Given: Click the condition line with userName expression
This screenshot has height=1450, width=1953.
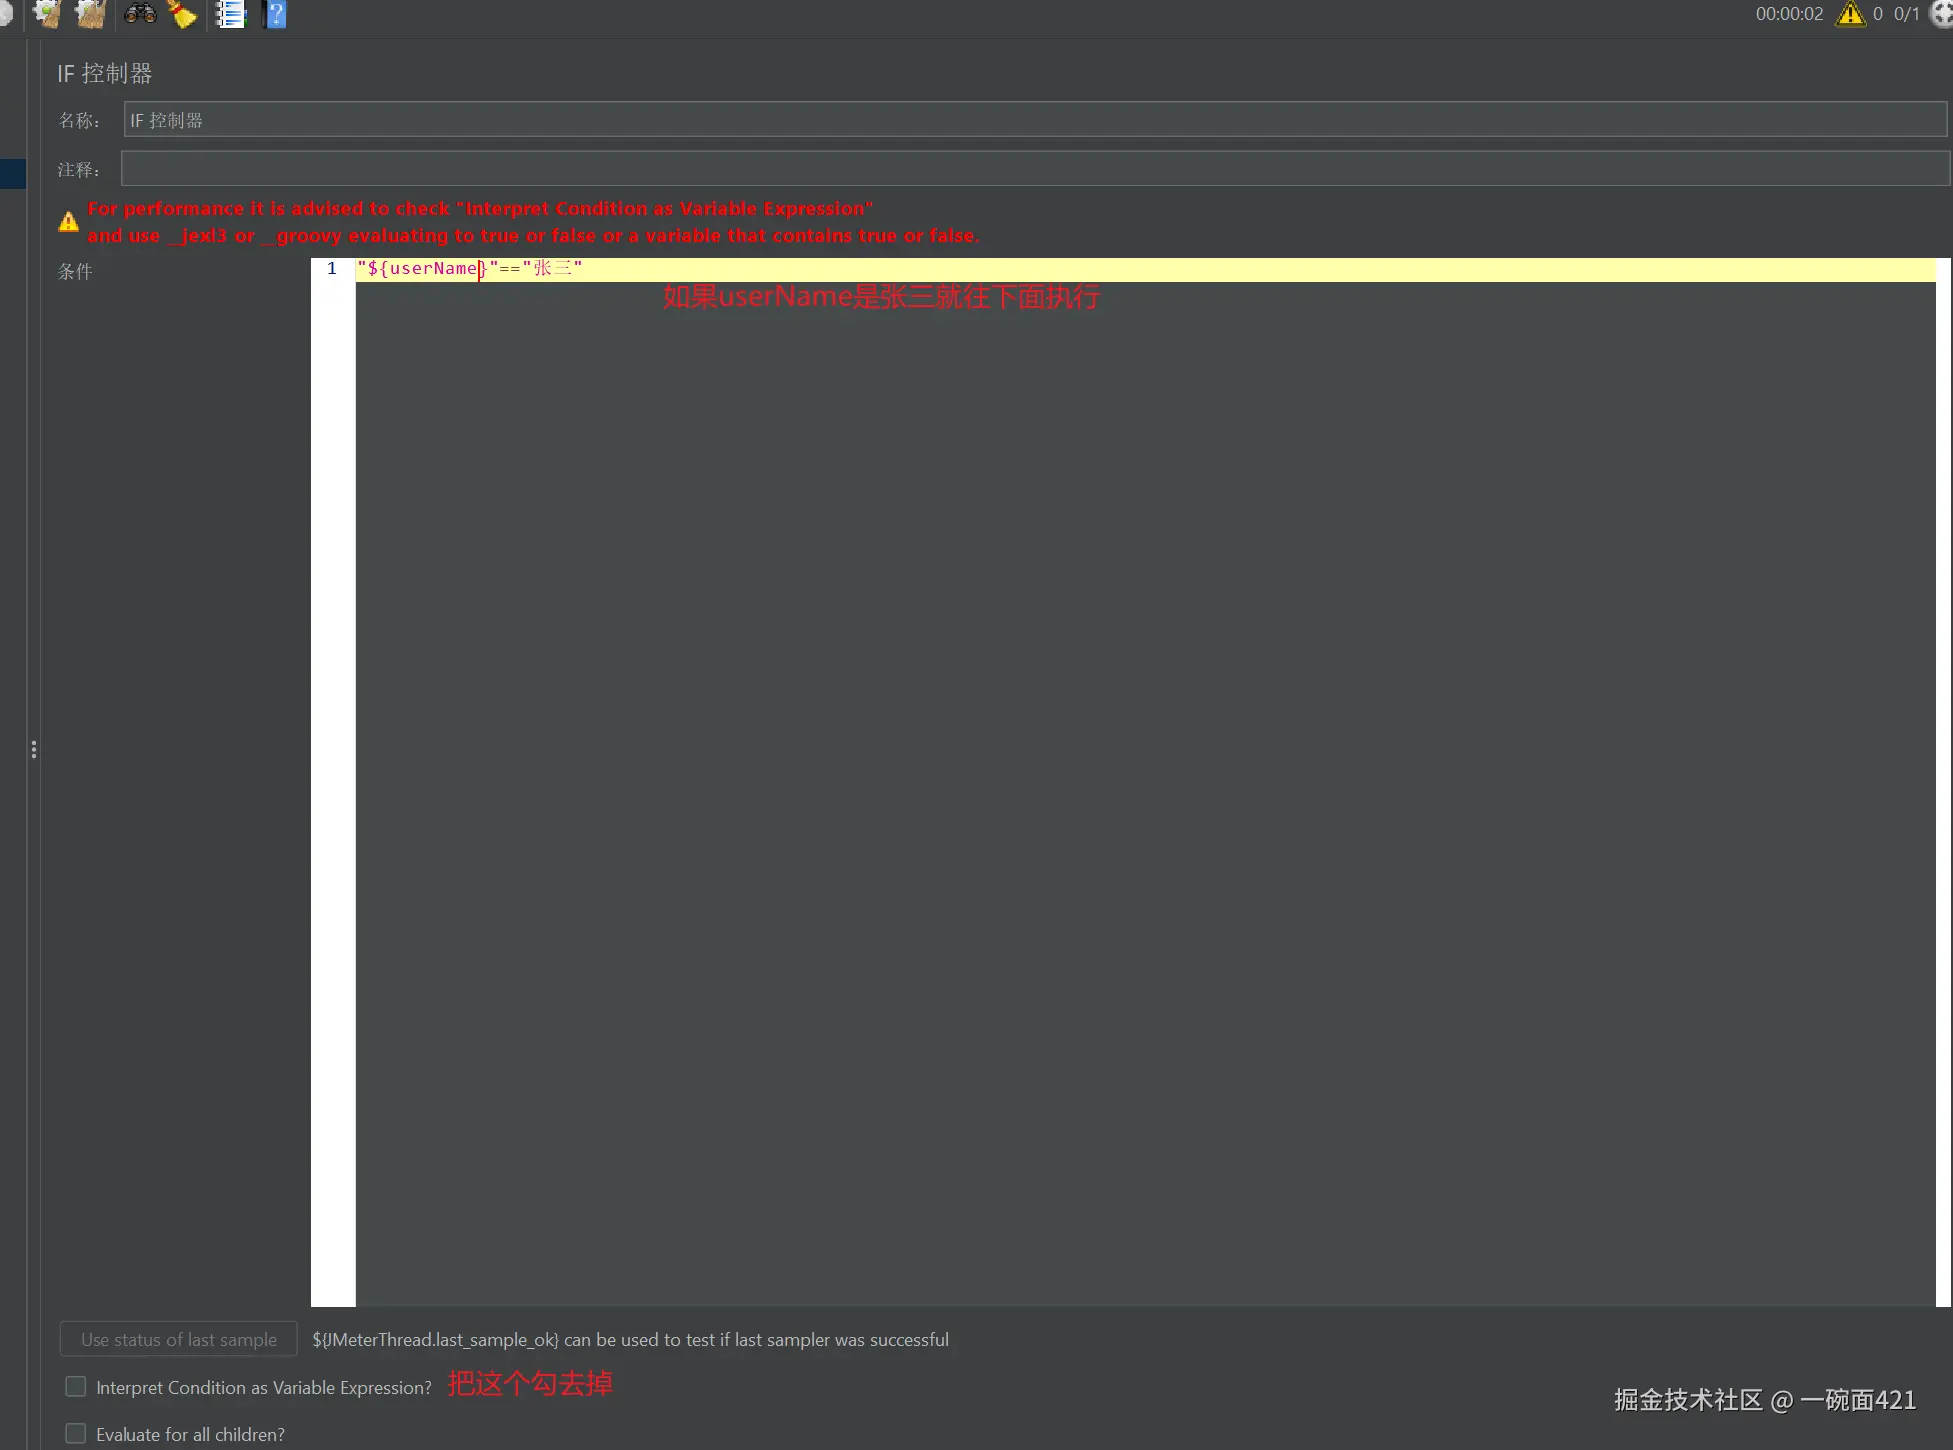Looking at the screenshot, I should click(x=470, y=269).
